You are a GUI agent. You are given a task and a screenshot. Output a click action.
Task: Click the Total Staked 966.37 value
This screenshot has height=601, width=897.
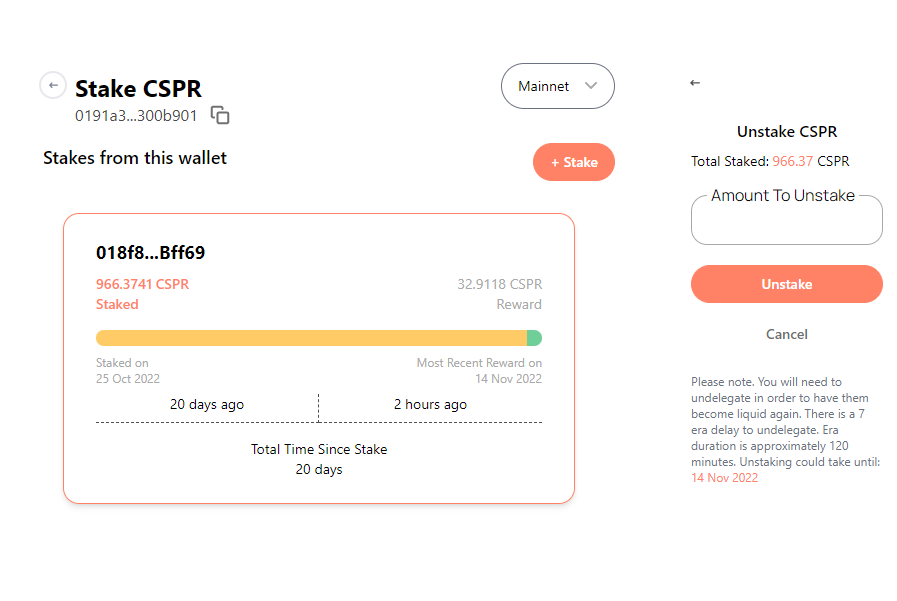[x=795, y=161]
